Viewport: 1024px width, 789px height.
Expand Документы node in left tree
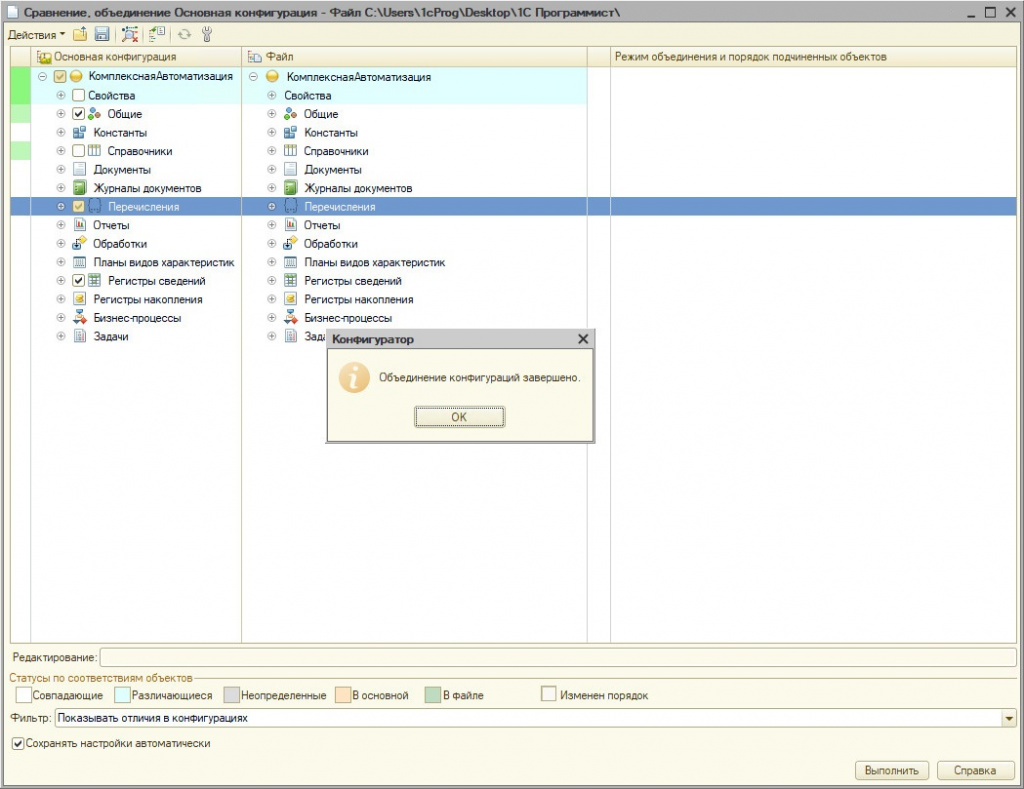[x=61, y=170]
